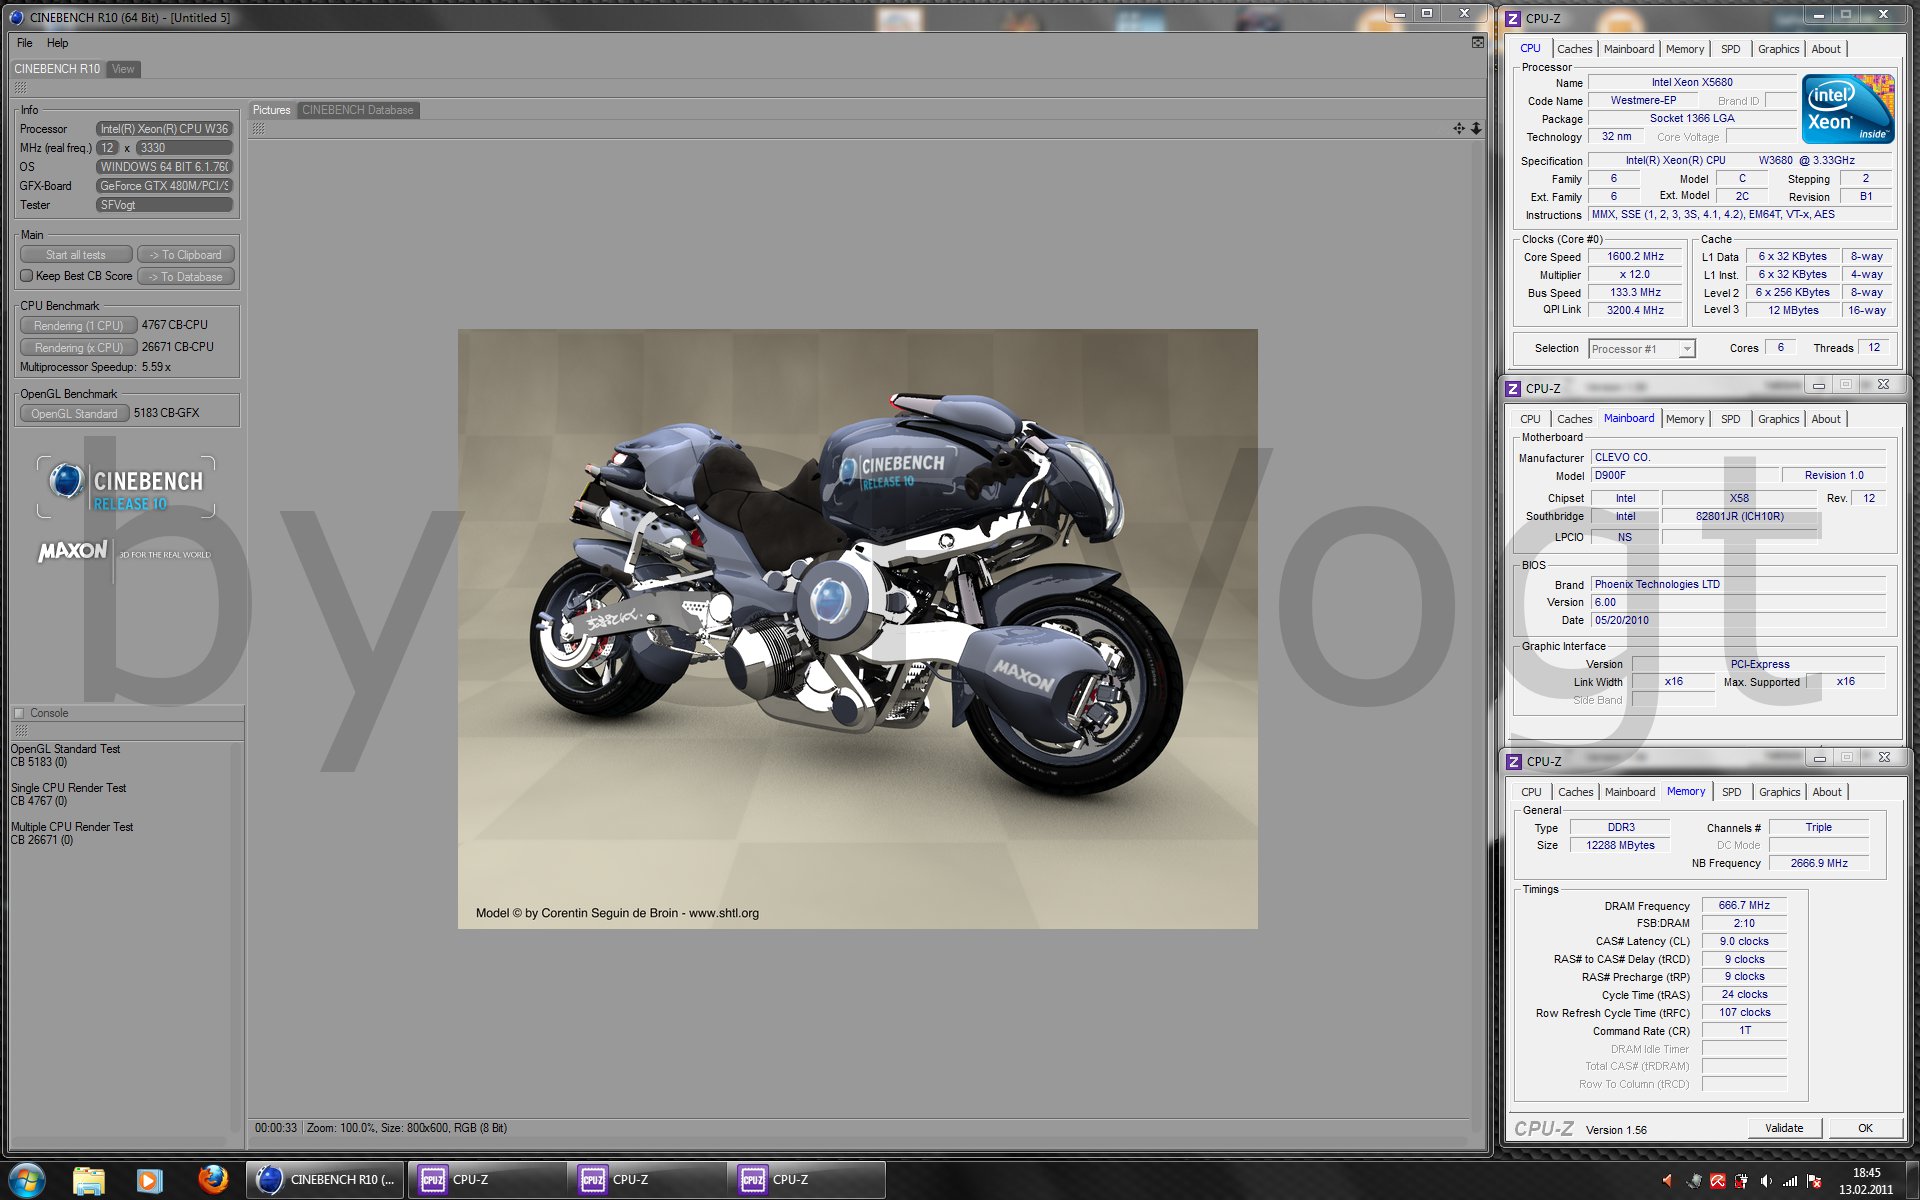Click the 'Intel Xeon X5680' name value

coord(1692,83)
